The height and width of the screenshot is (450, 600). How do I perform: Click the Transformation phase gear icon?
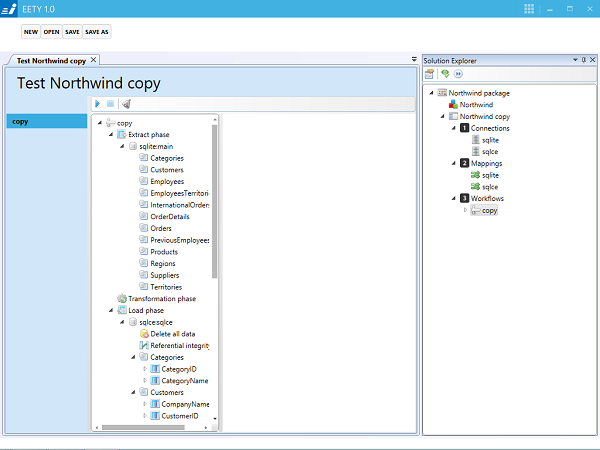click(x=122, y=298)
